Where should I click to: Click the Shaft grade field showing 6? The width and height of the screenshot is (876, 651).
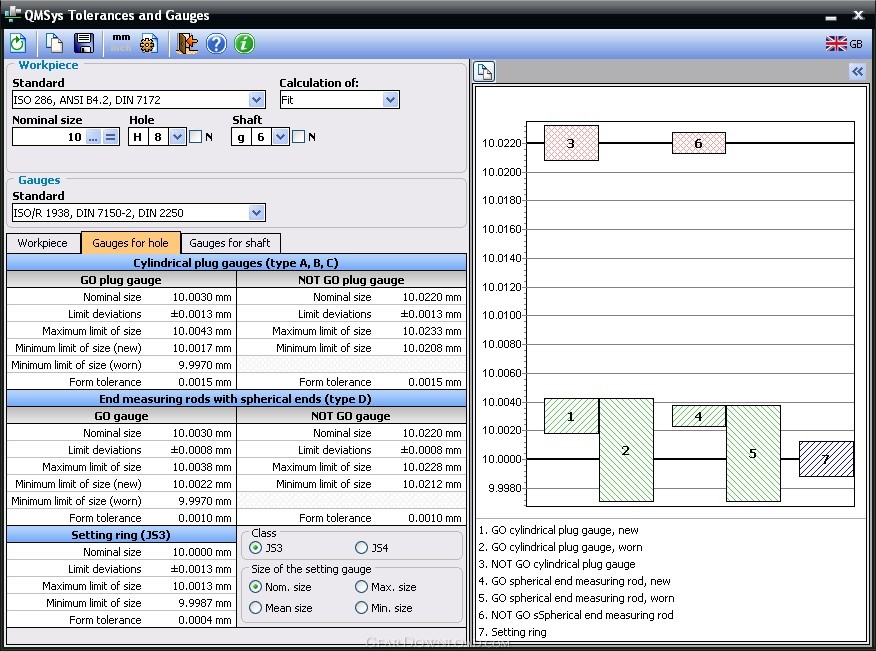261,137
